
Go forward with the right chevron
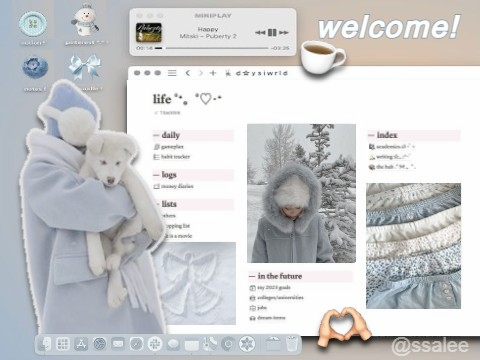tap(201, 73)
